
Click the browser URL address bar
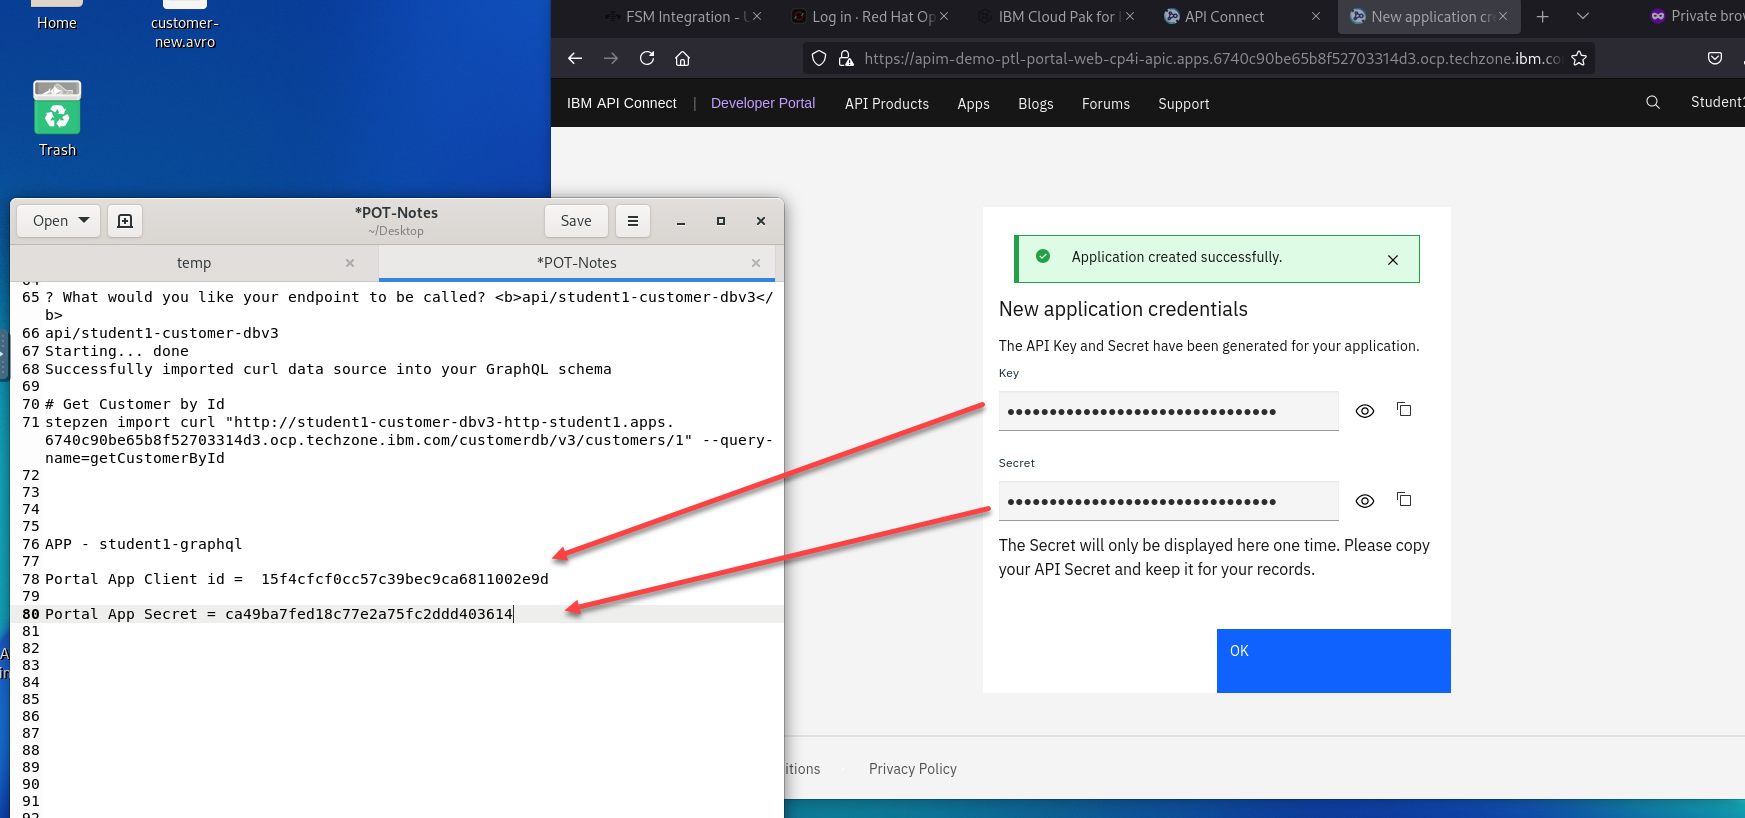[1200, 58]
